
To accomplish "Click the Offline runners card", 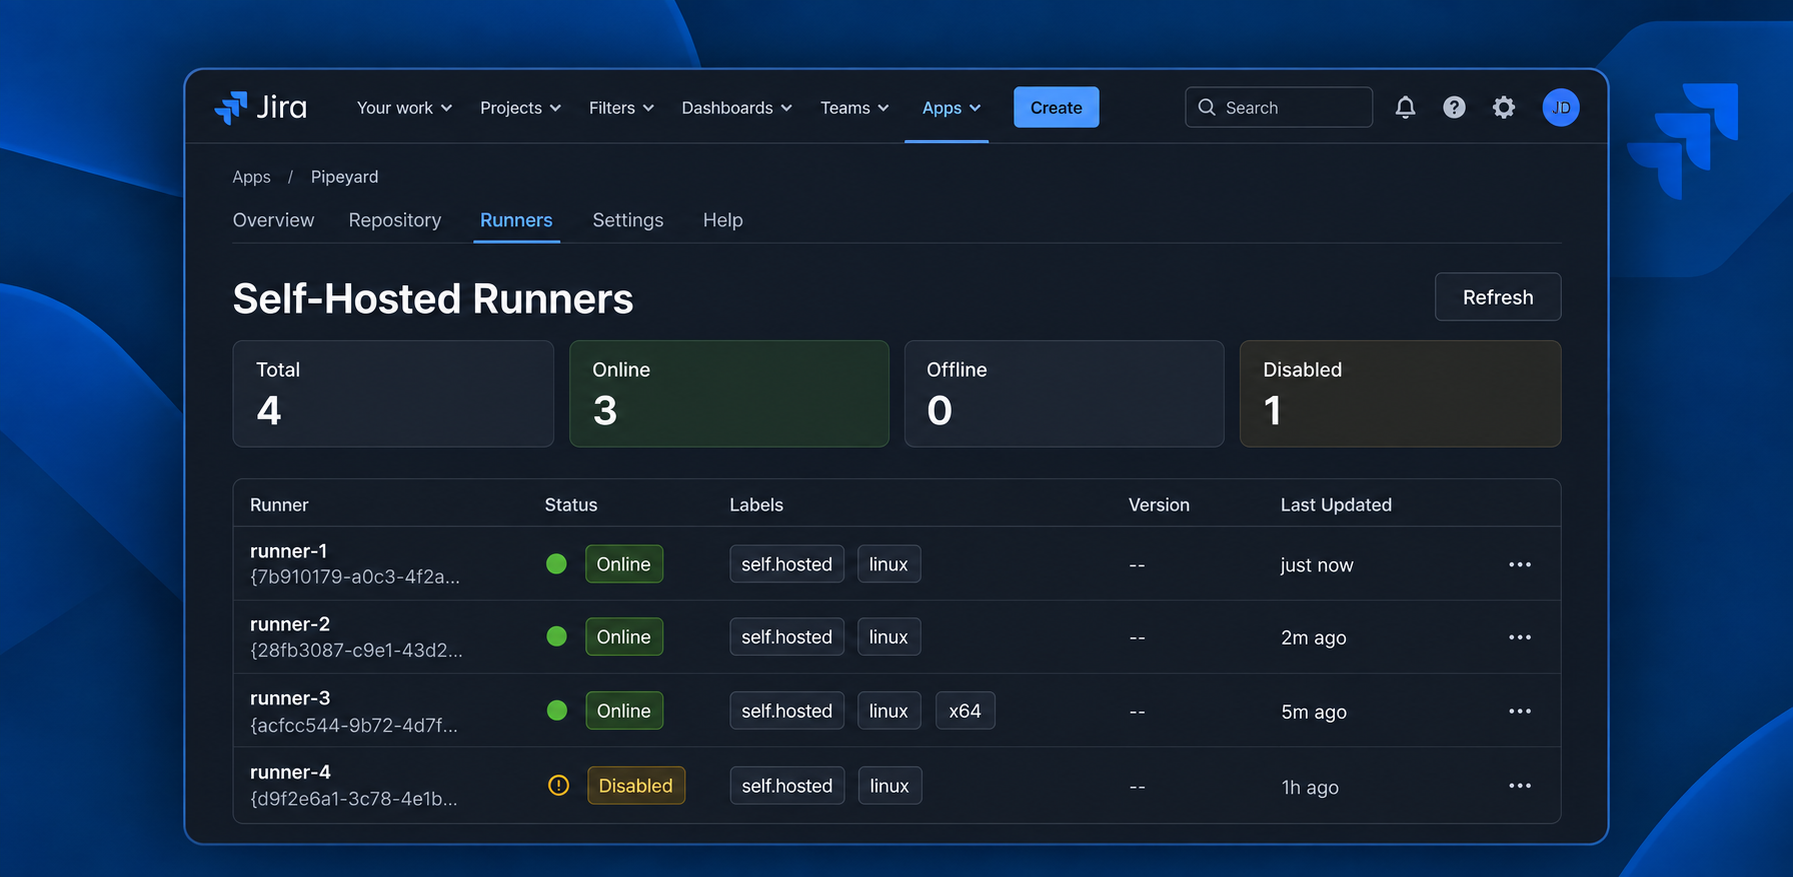I will click(x=1064, y=394).
